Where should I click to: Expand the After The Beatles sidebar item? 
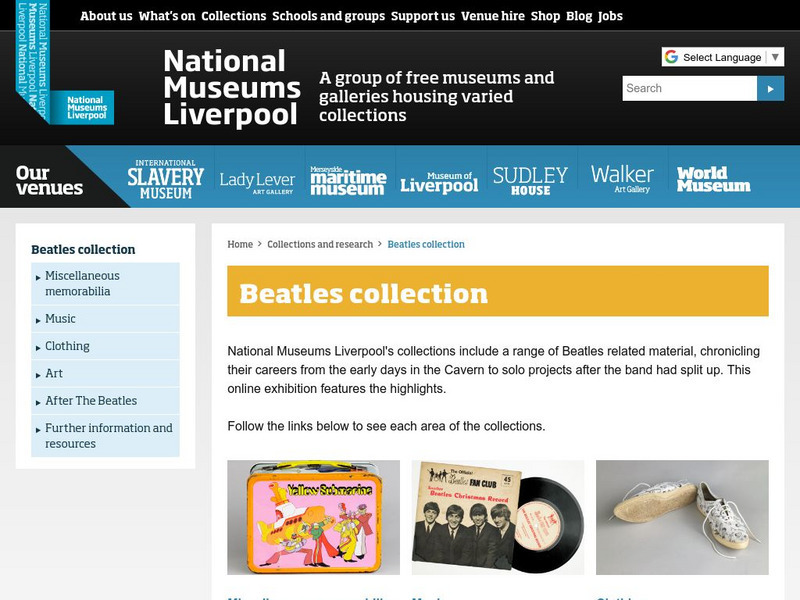pos(105,401)
